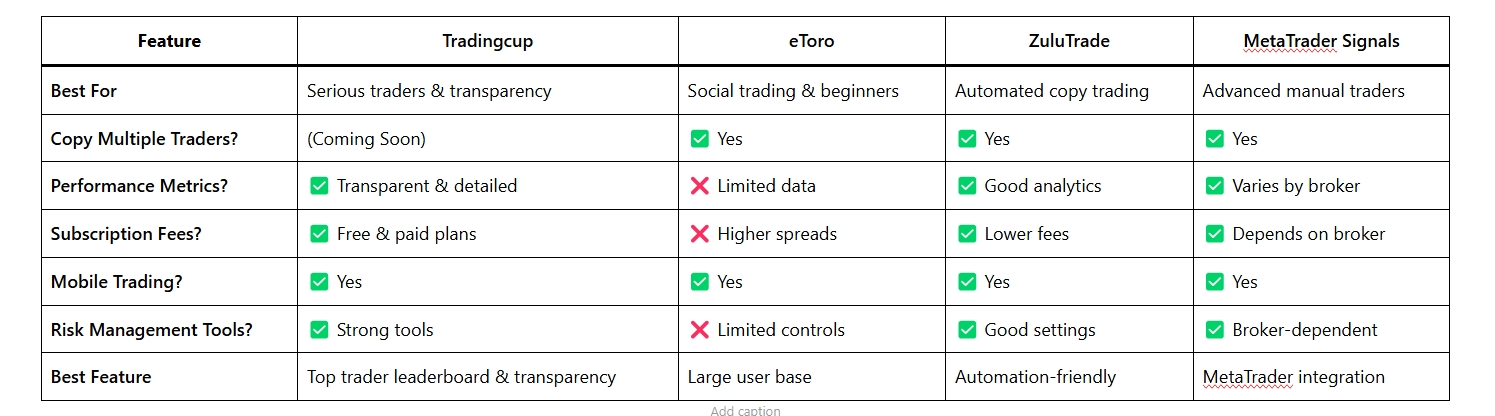Click the "Top trader leaderboard & transparency" cell
The height and width of the screenshot is (416, 1495).
point(461,377)
